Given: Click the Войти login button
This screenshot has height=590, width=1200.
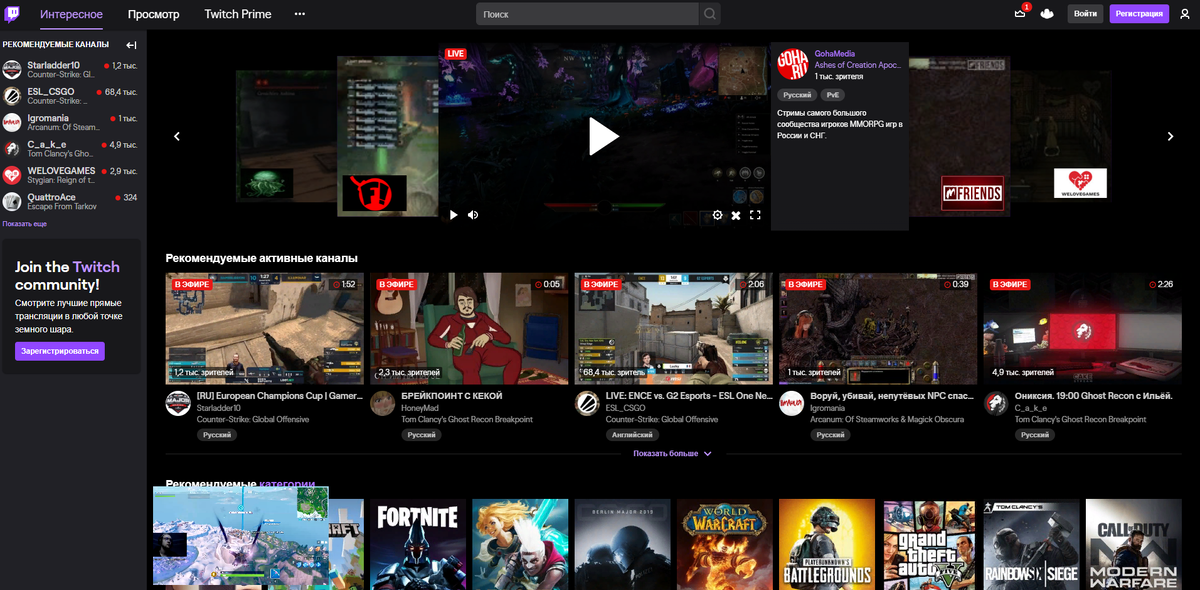Looking at the screenshot, I should pyautogui.click(x=1085, y=14).
